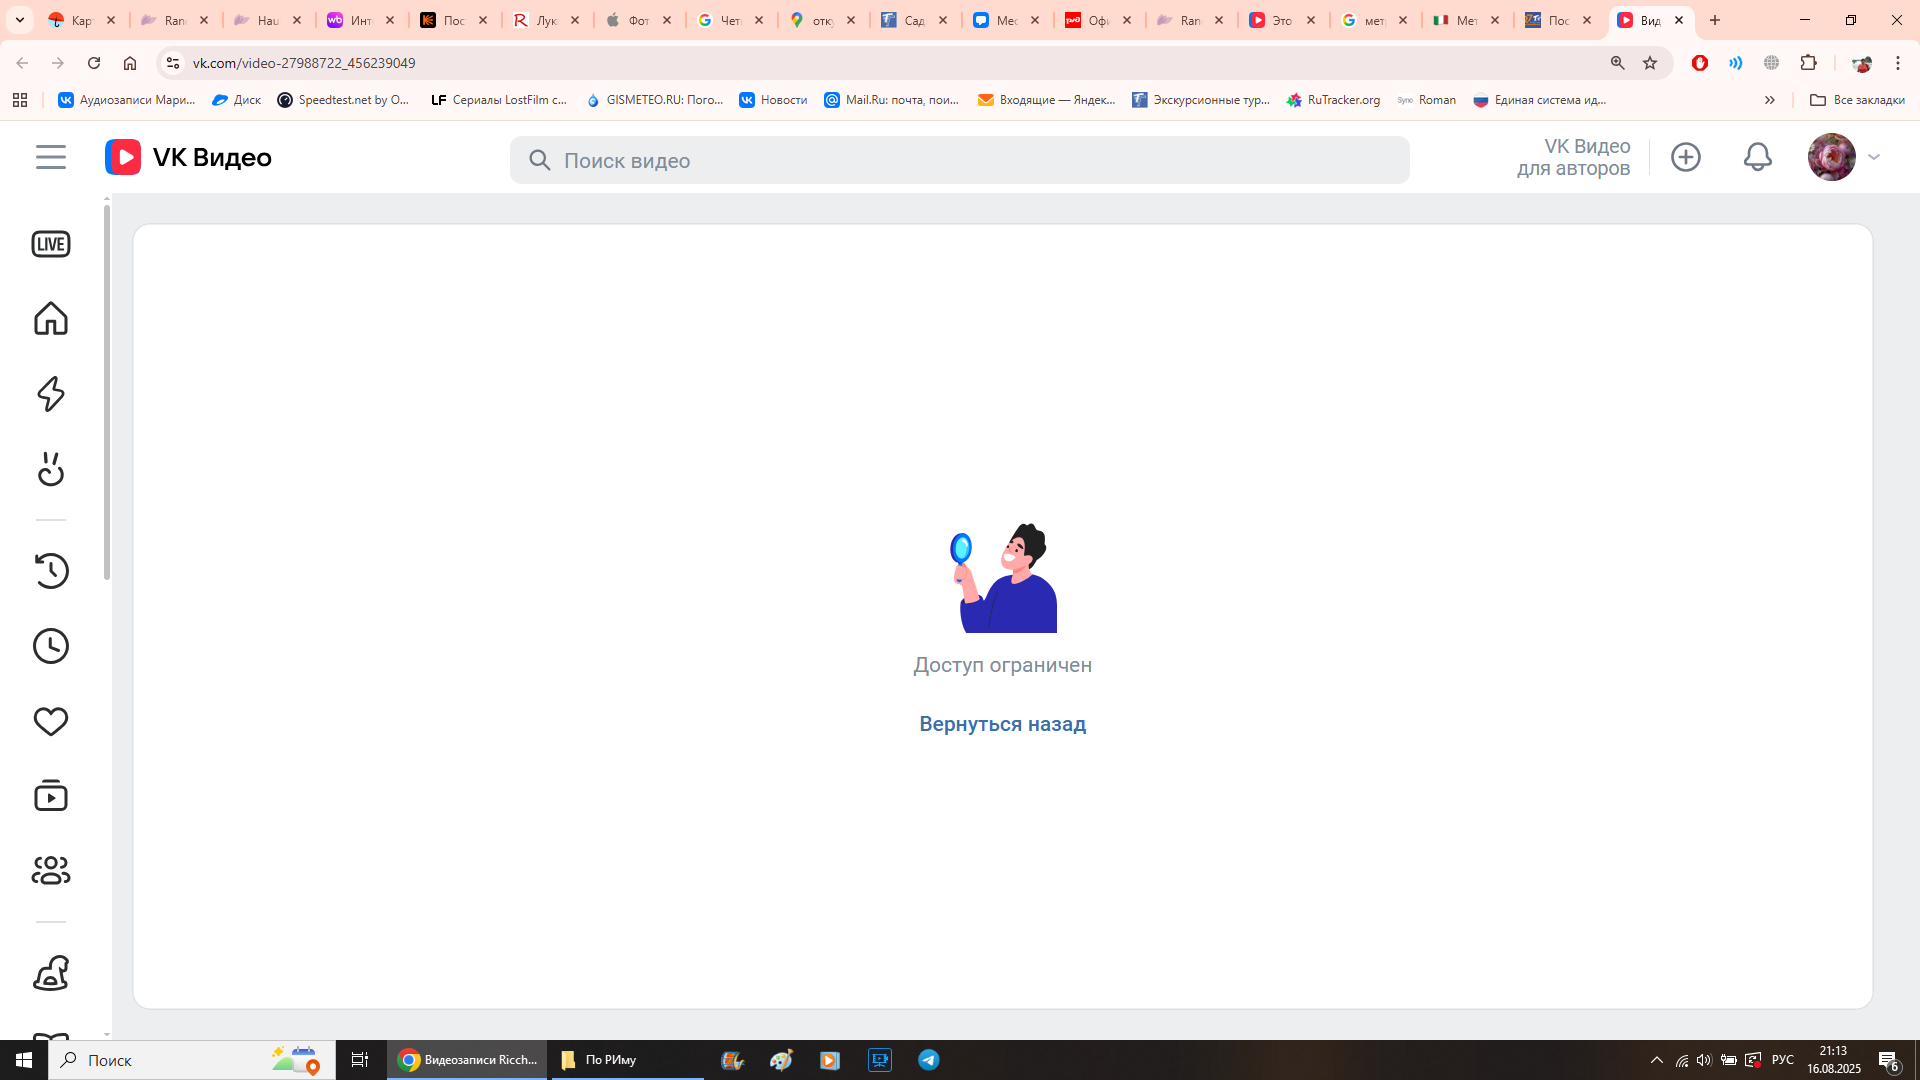The image size is (1920, 1080).
Task: Click the upload video plus icon
Action: click(x=1686, y=157)
